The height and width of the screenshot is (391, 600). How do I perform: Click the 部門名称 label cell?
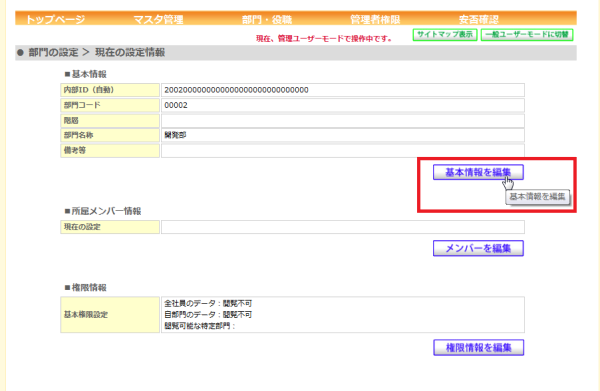[x=110, y=135]
